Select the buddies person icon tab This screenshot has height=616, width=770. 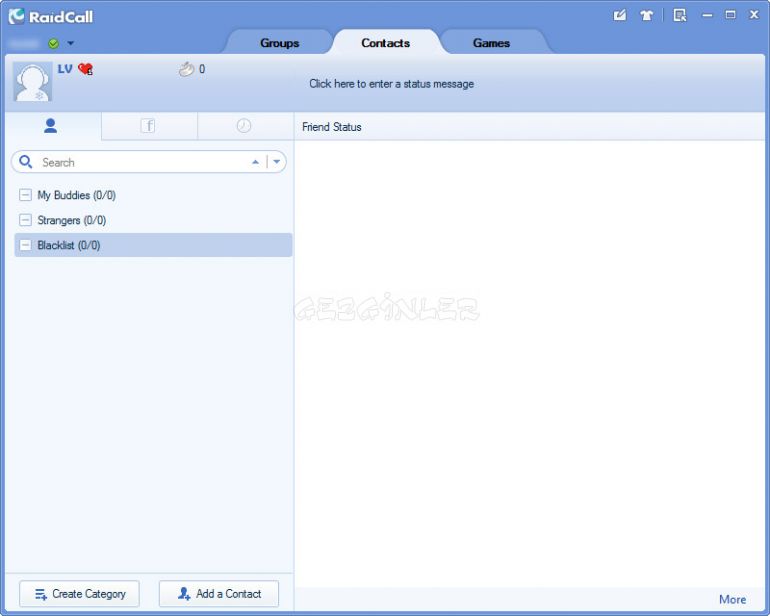(51, 126)
